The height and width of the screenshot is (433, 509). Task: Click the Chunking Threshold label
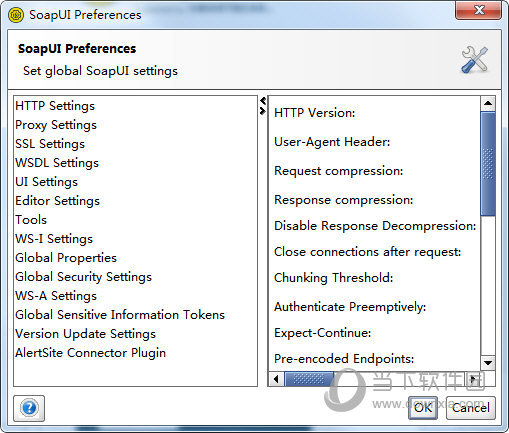pos(333,278)
